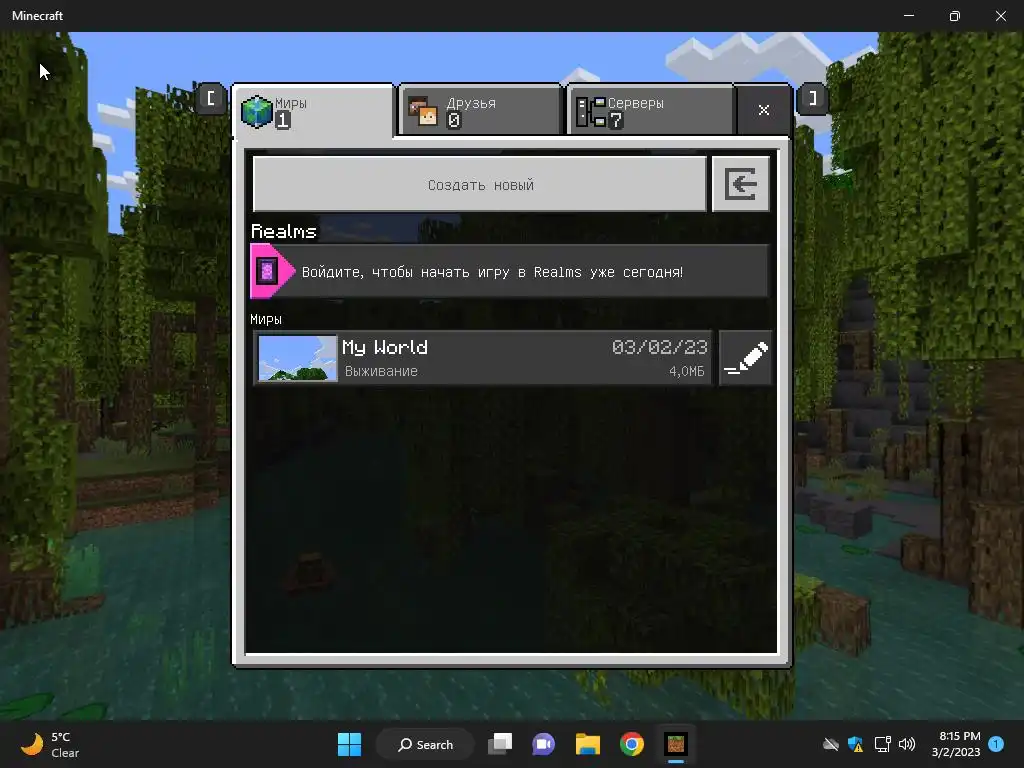Open the My World entry

(483, 358)
